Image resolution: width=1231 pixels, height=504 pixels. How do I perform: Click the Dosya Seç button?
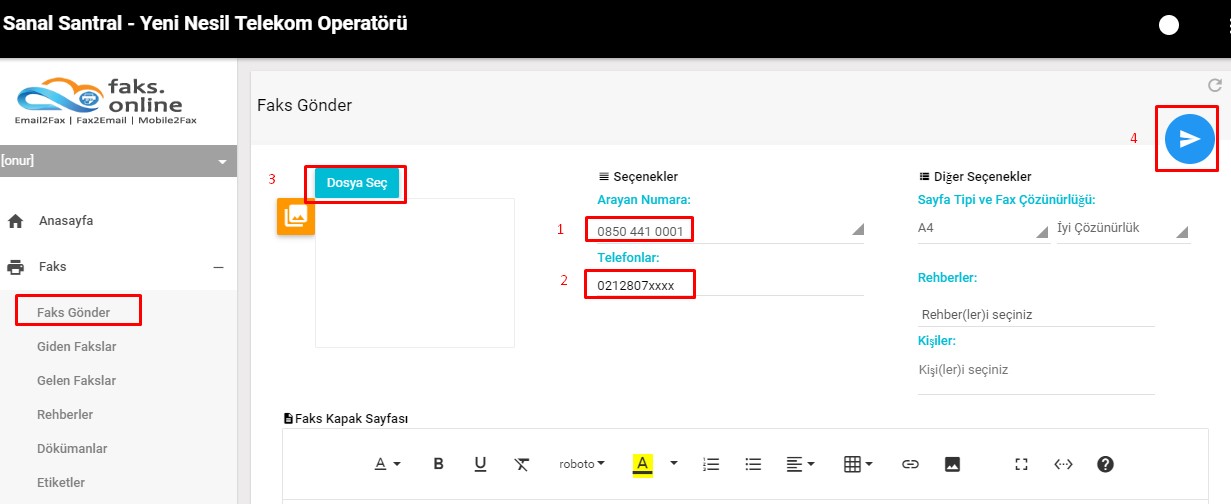pos(357,183)
